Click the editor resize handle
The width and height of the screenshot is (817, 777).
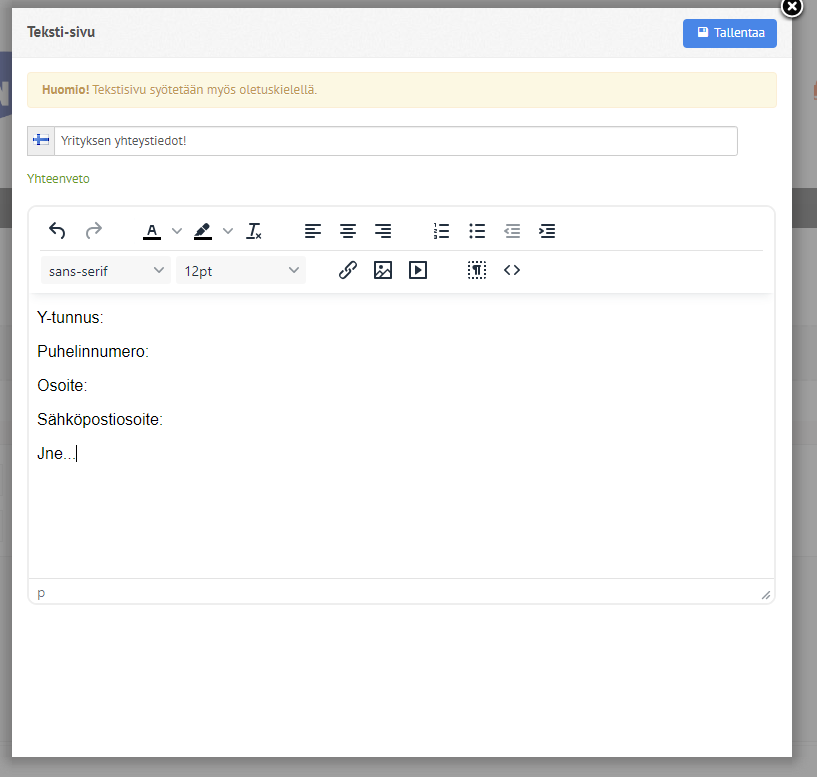click(765, 595)
